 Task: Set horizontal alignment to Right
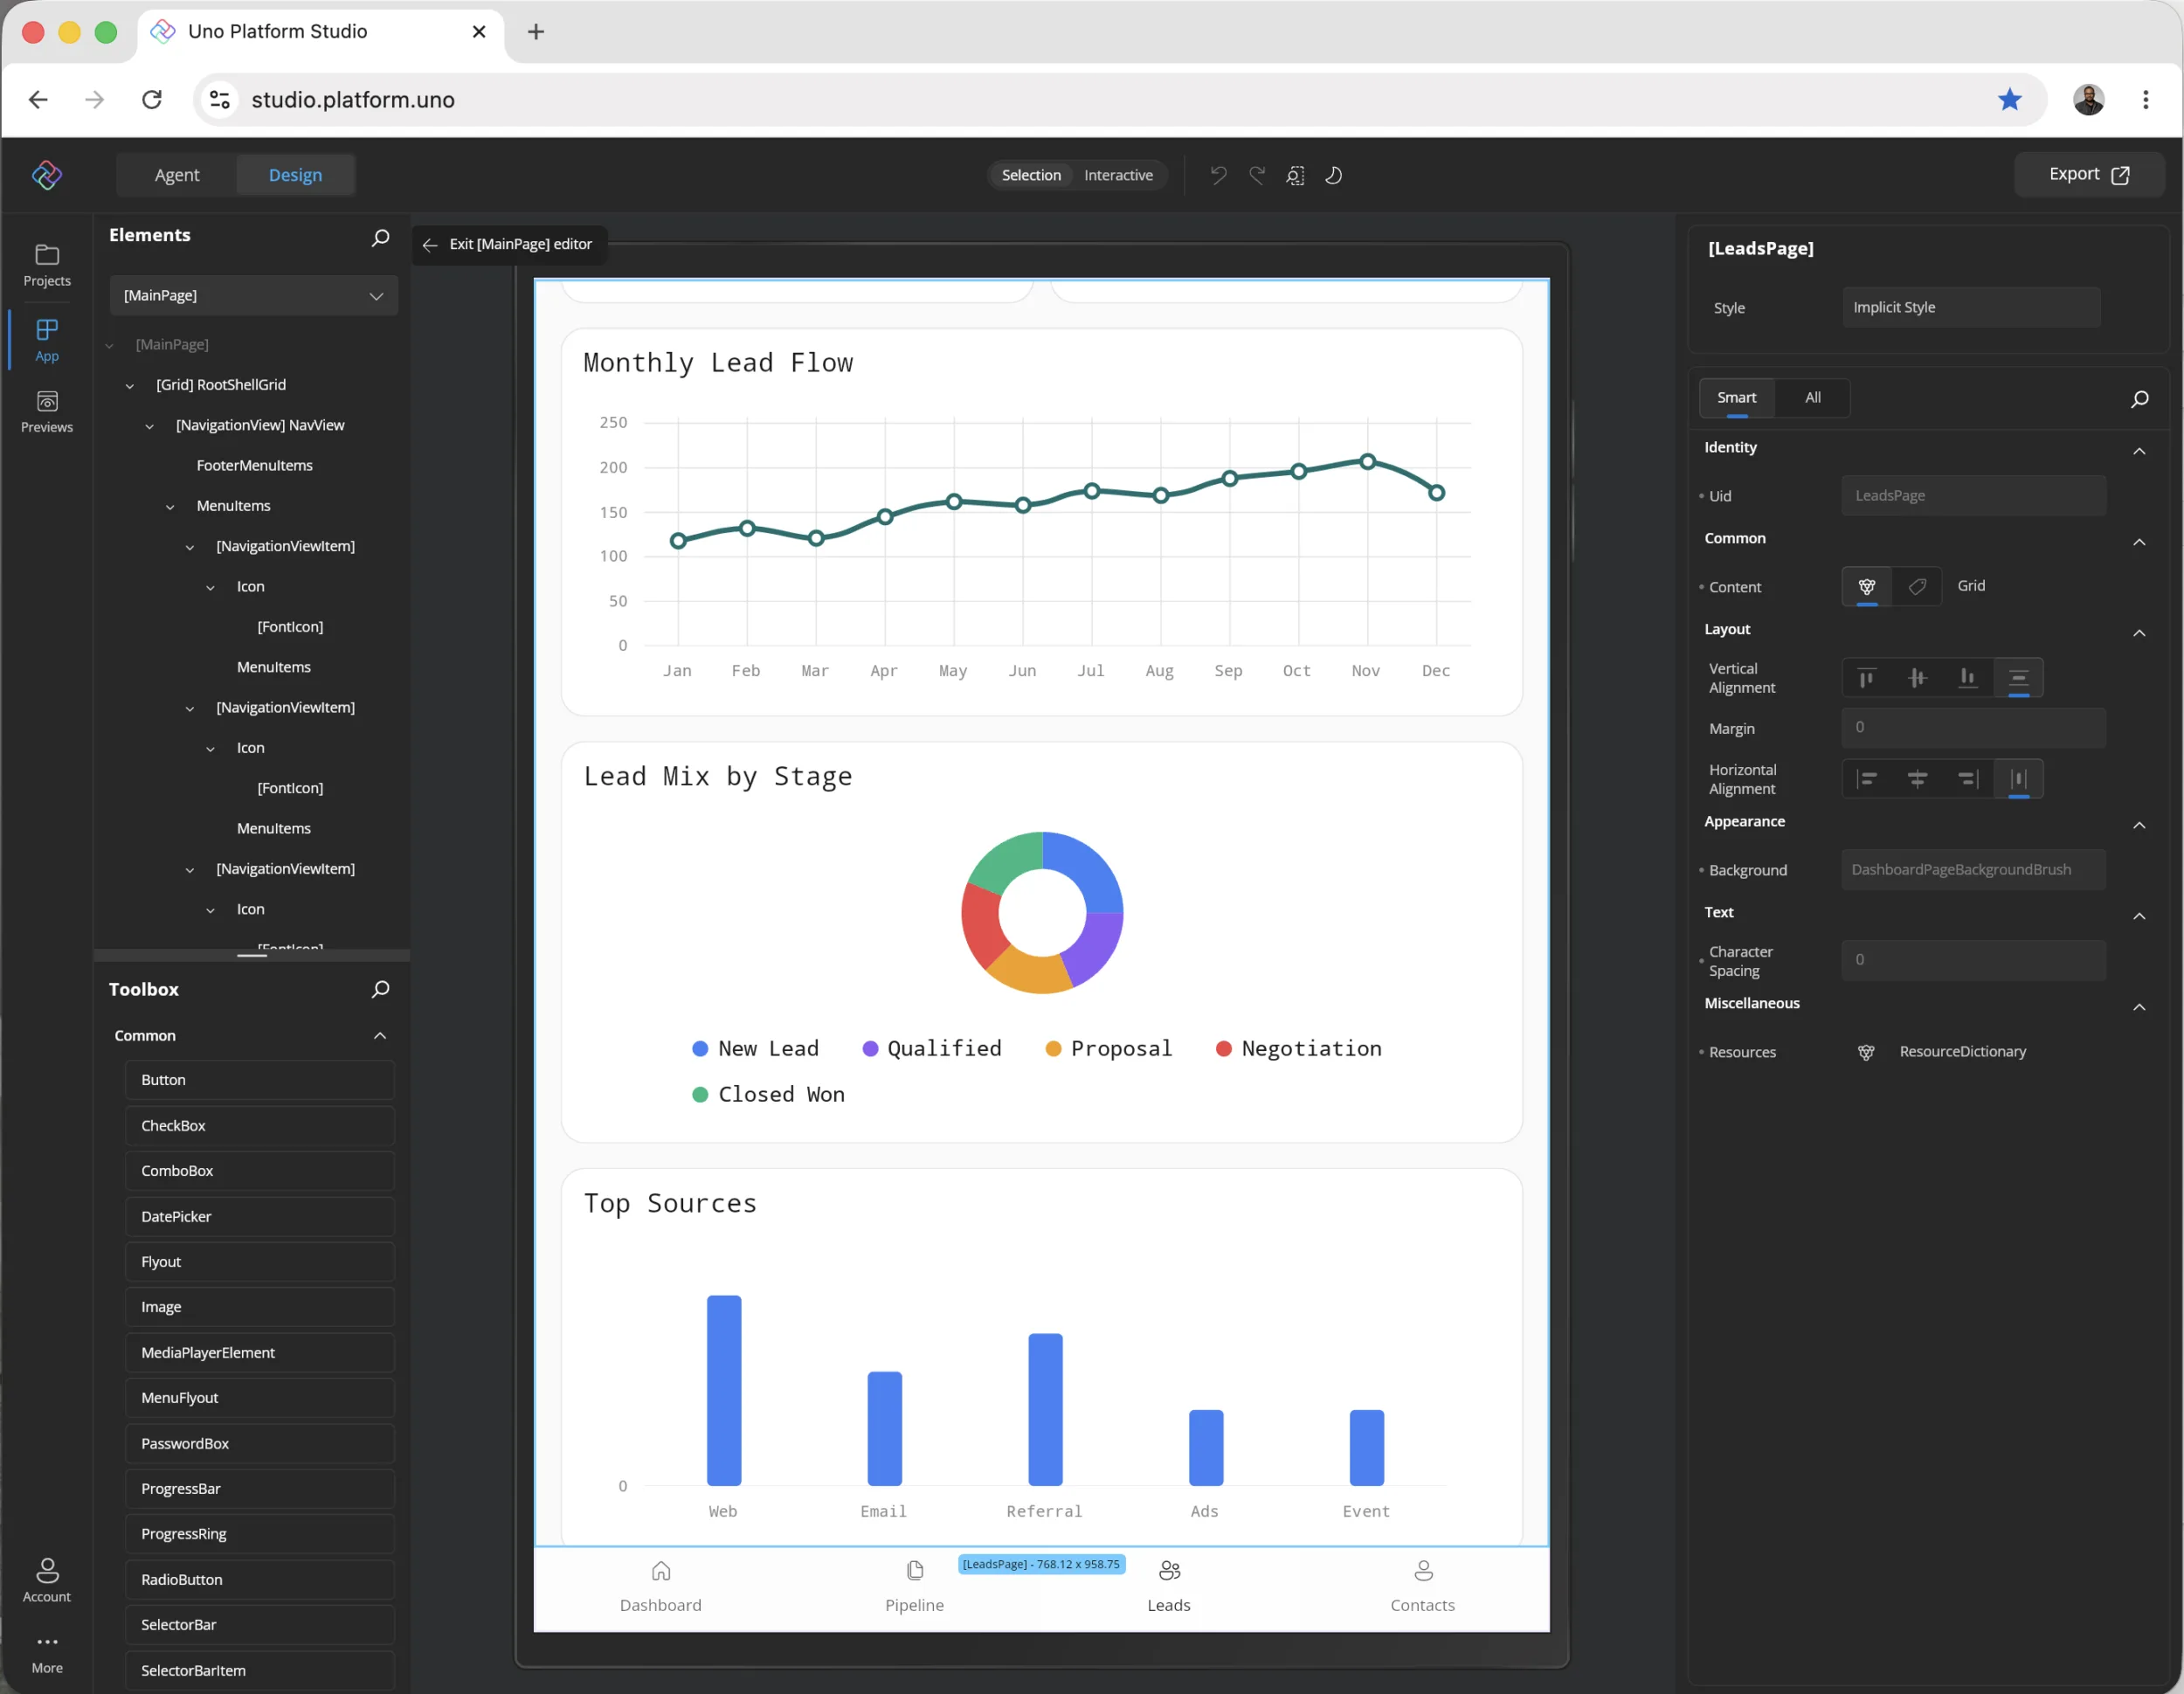(x=1967, y=779)
